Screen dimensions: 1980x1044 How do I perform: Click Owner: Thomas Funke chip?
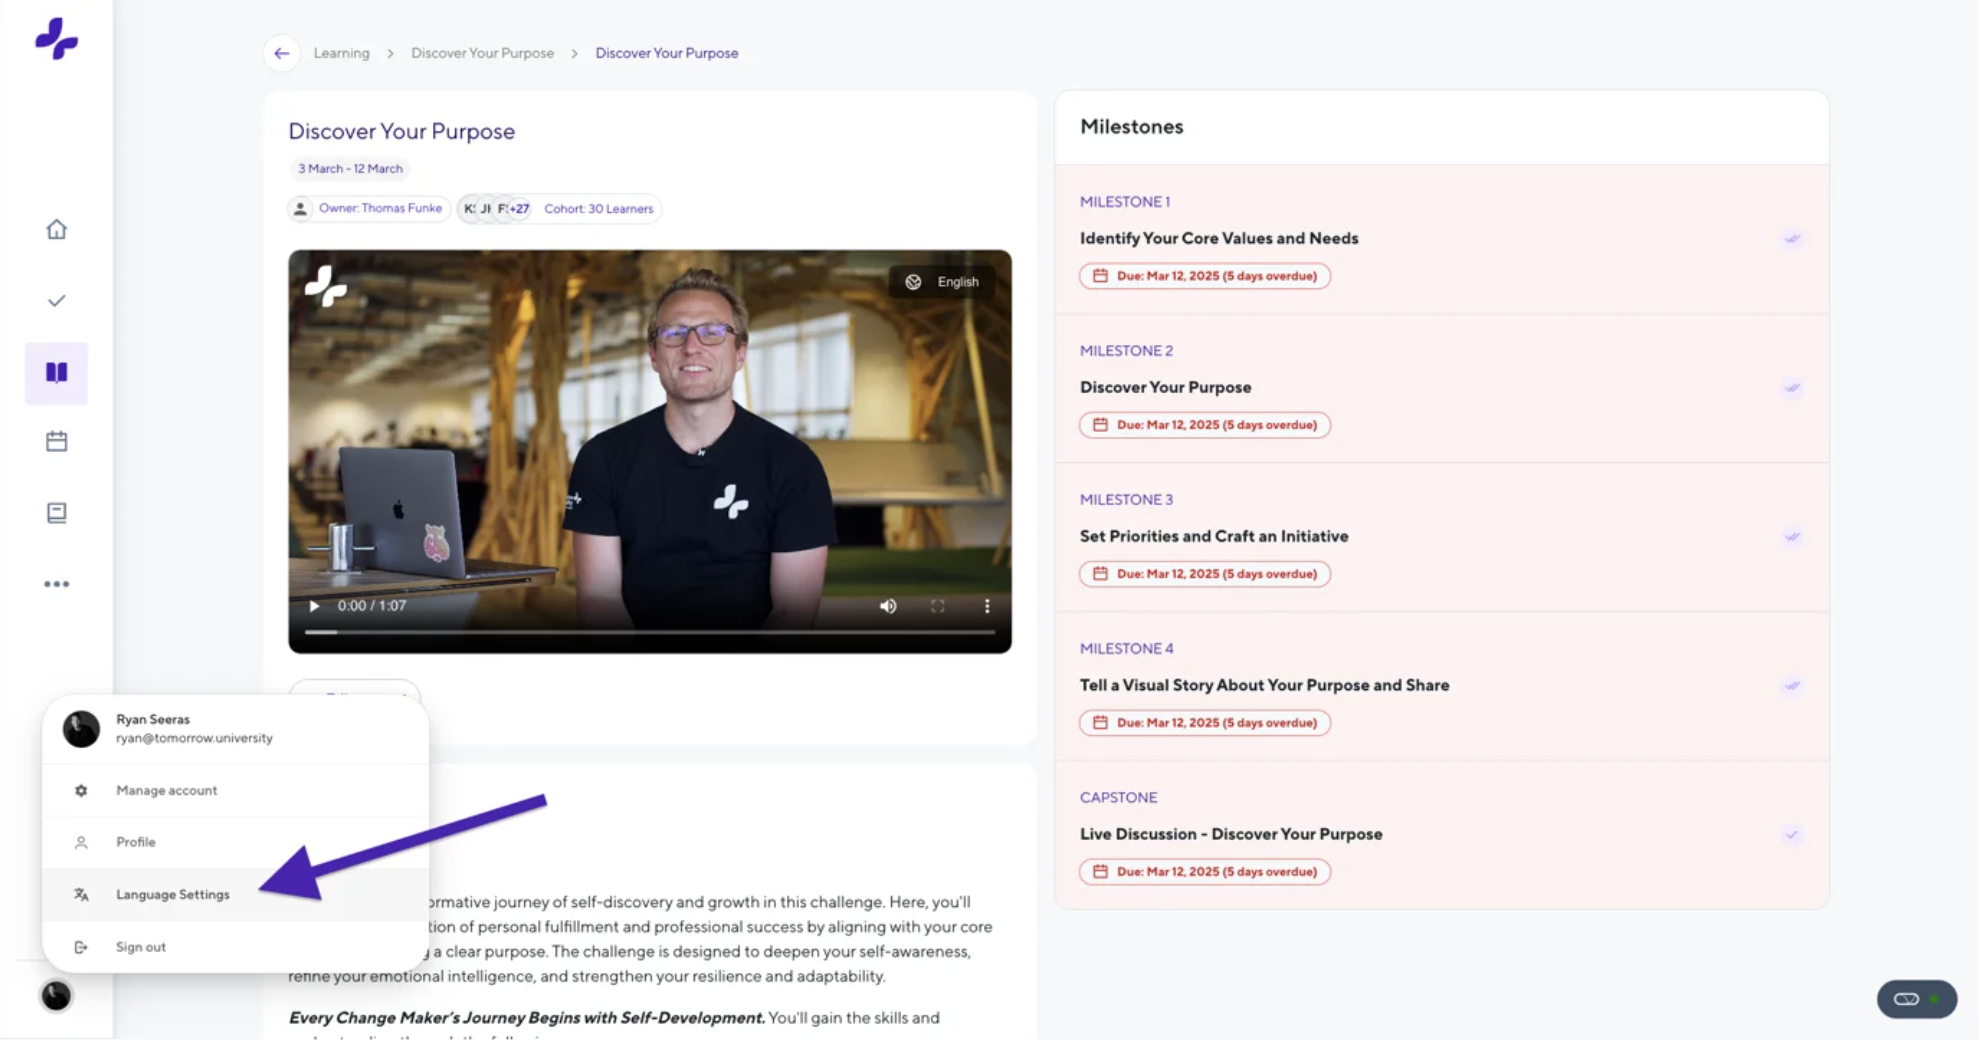click(367, 208)
